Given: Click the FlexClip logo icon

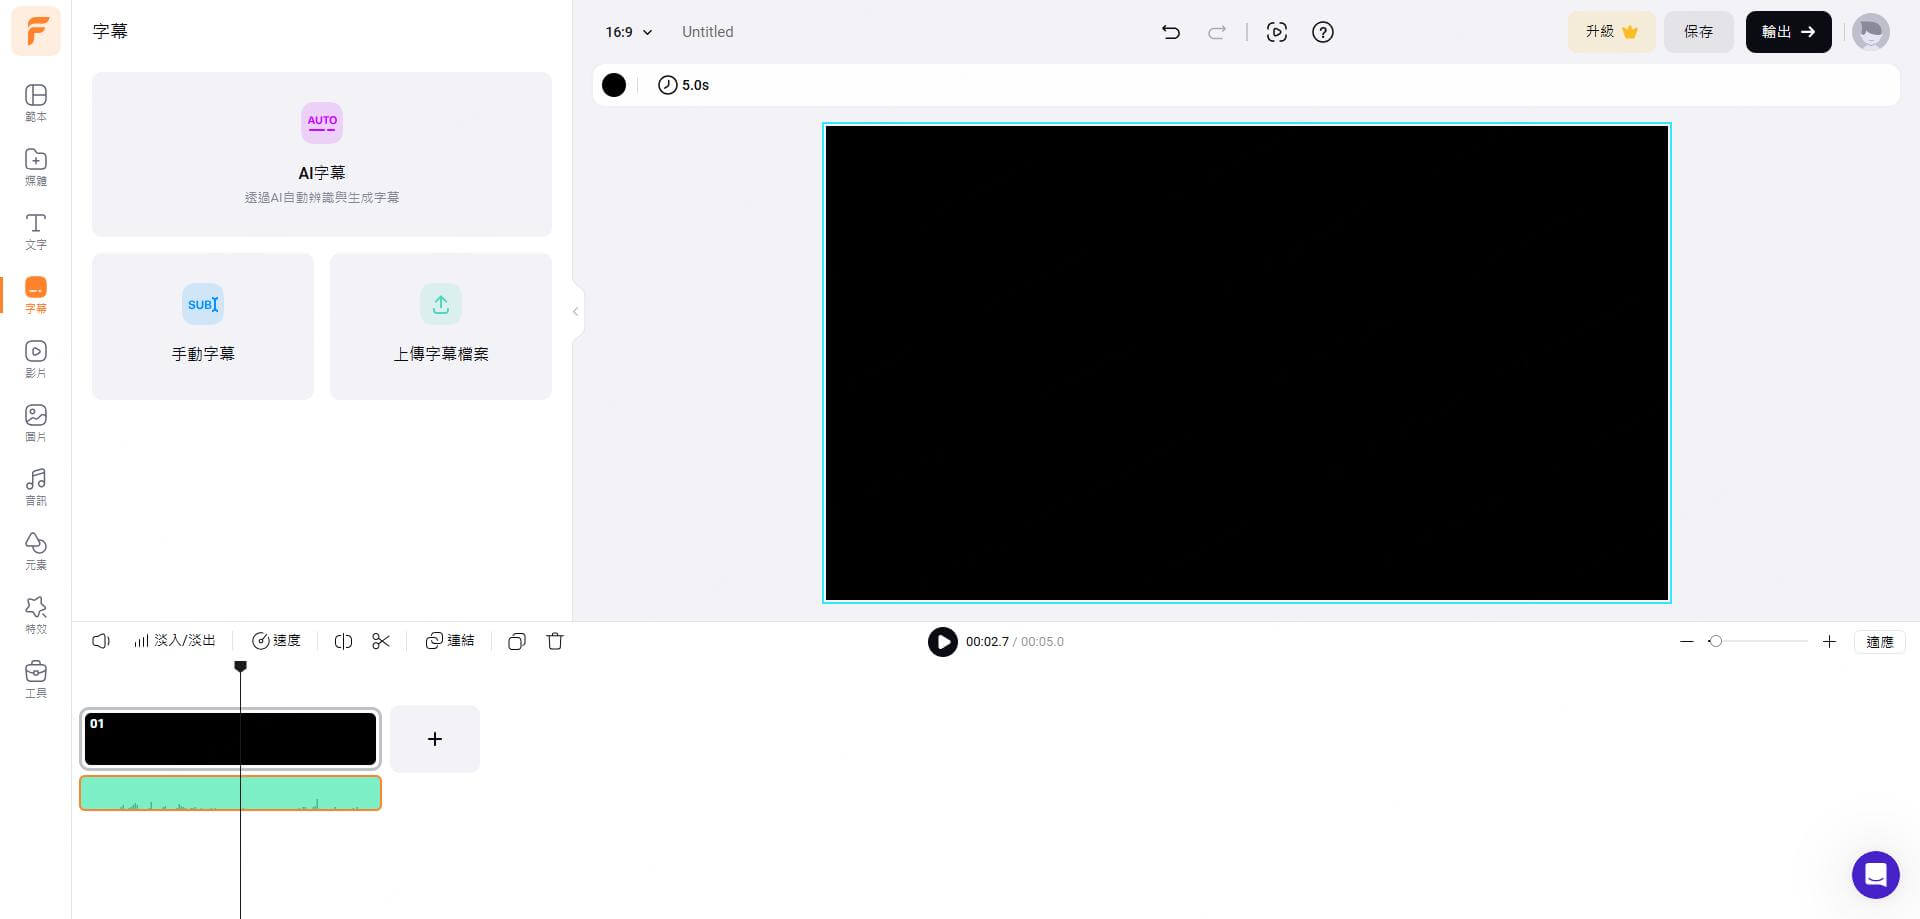Looking at the screenshot, I should pos(36,31).
